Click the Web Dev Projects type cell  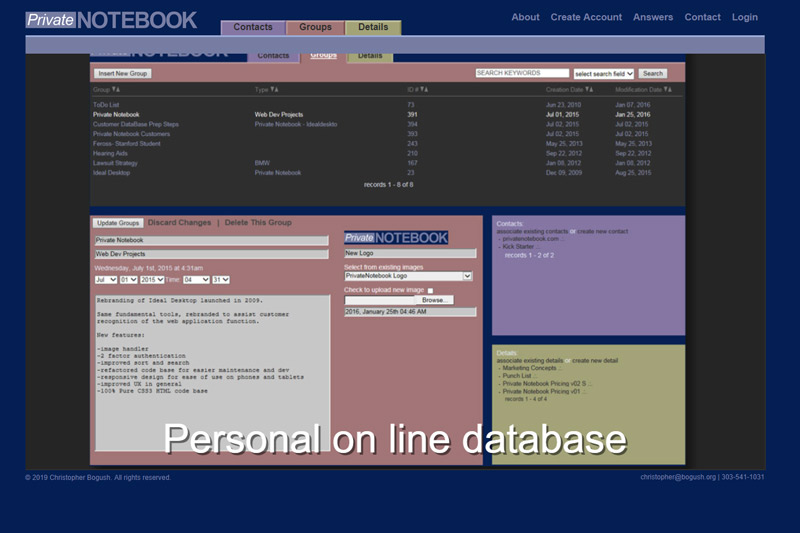click(279, 115)
